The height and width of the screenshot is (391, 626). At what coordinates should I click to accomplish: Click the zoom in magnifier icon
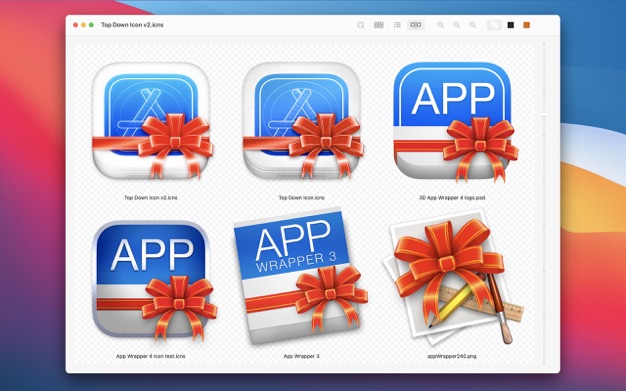(473, 25)
